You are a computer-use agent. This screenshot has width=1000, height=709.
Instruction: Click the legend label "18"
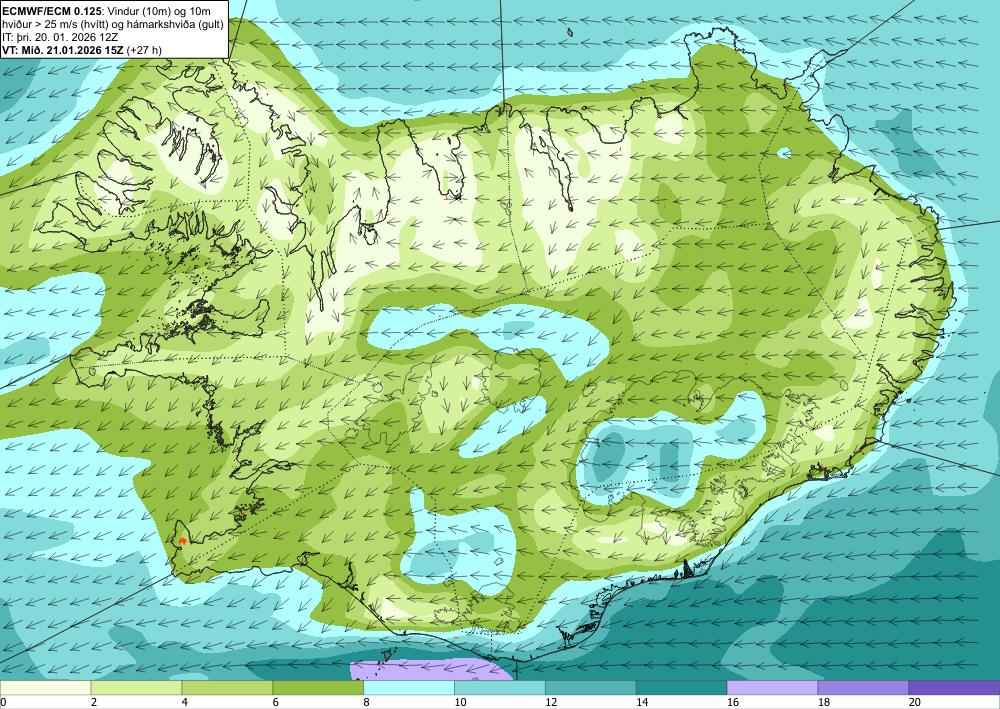(x=823, y=703)
